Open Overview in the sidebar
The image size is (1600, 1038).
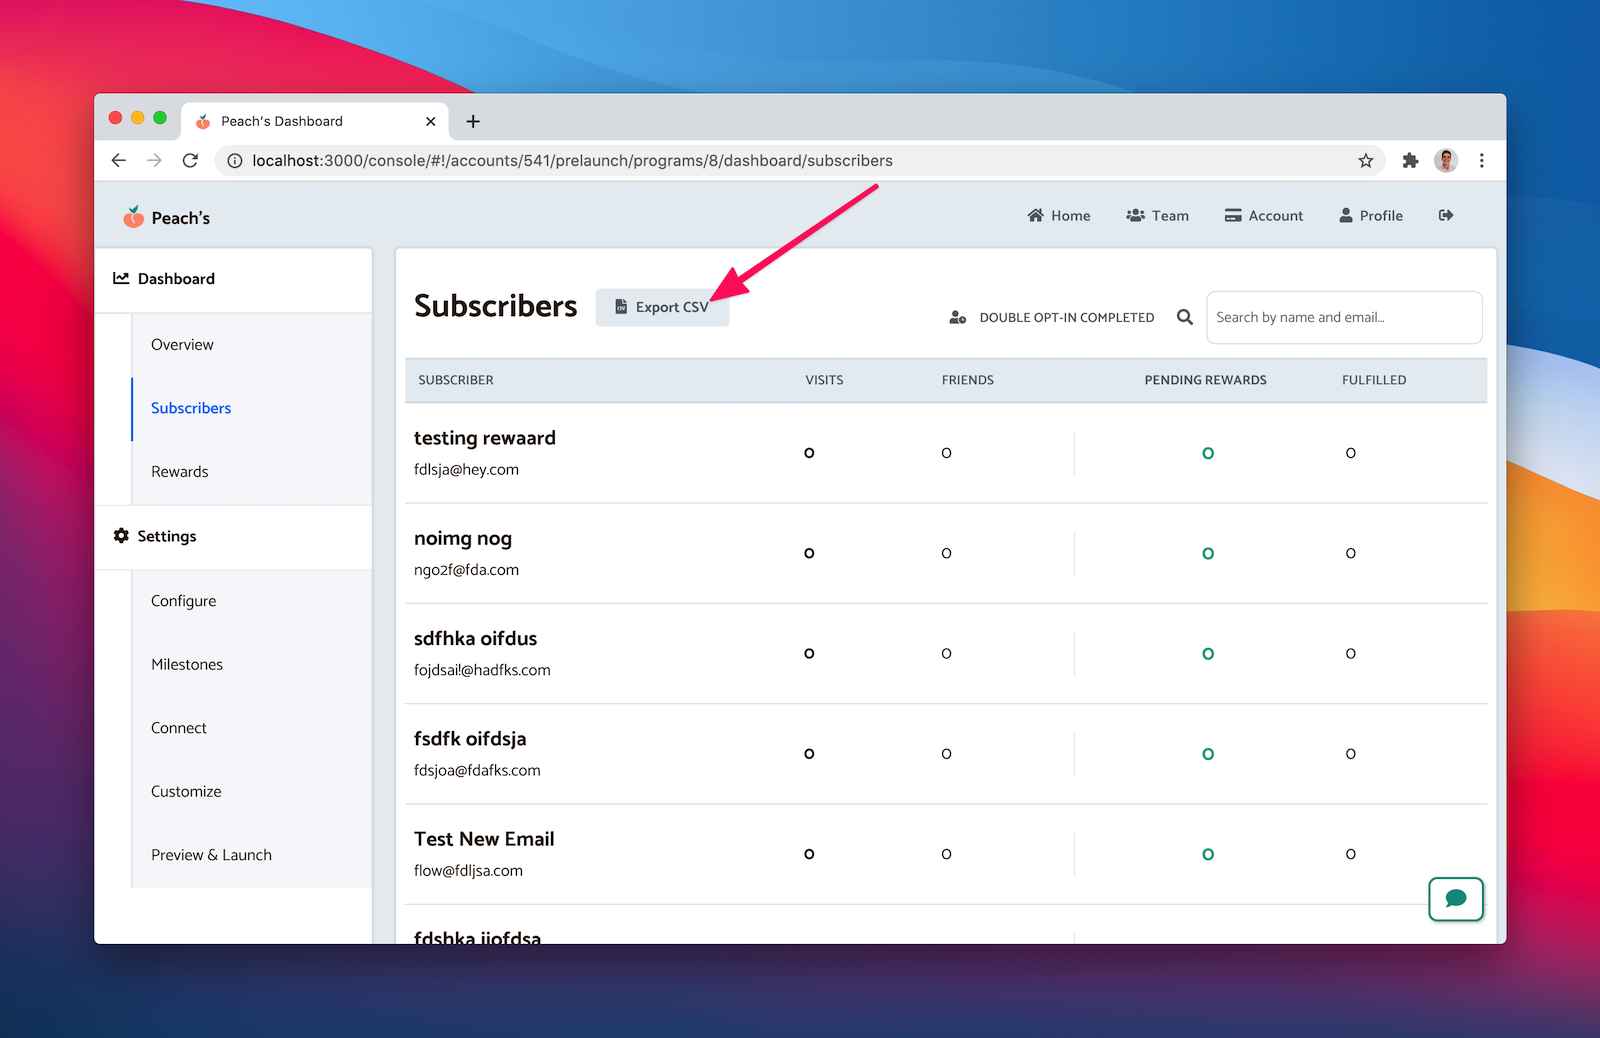point(182,344)
